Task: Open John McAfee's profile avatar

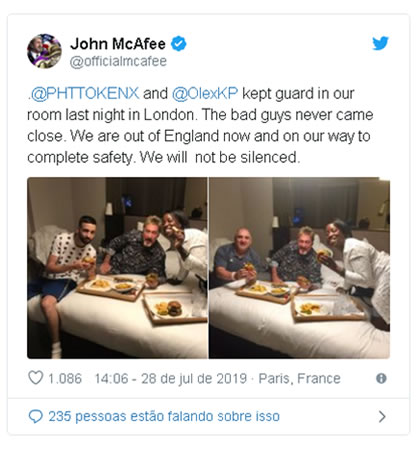Action: point(44,51)
